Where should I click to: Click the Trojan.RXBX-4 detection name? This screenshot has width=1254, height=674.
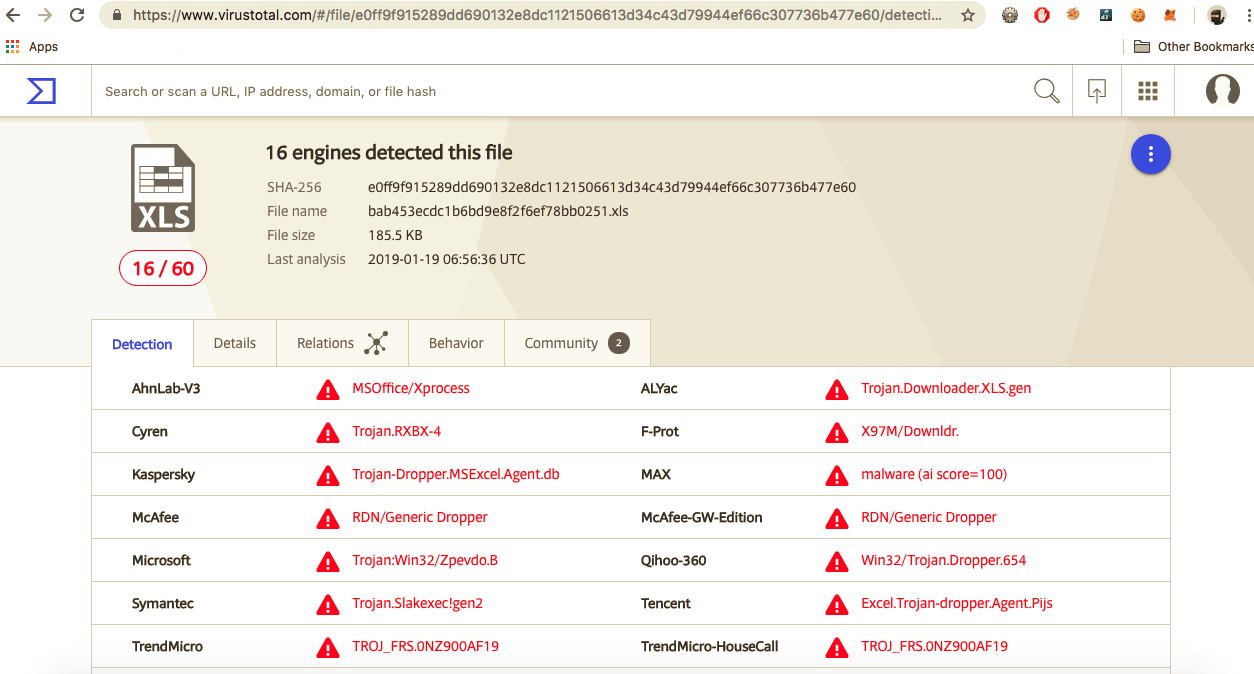click(397, 431)
